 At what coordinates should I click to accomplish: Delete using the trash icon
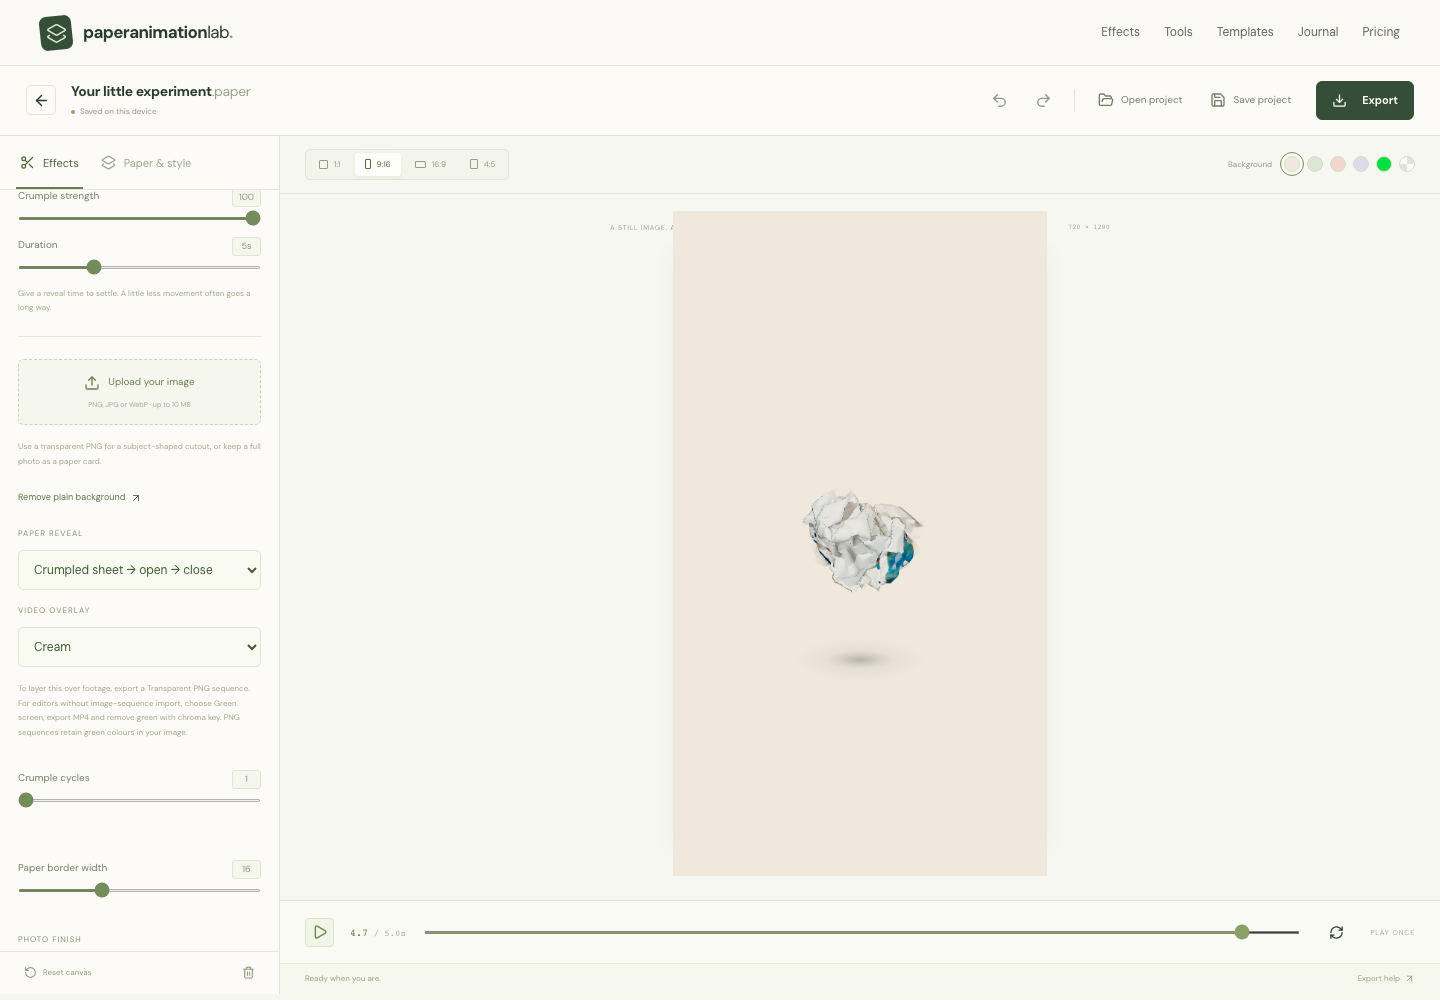click(249, 972)
